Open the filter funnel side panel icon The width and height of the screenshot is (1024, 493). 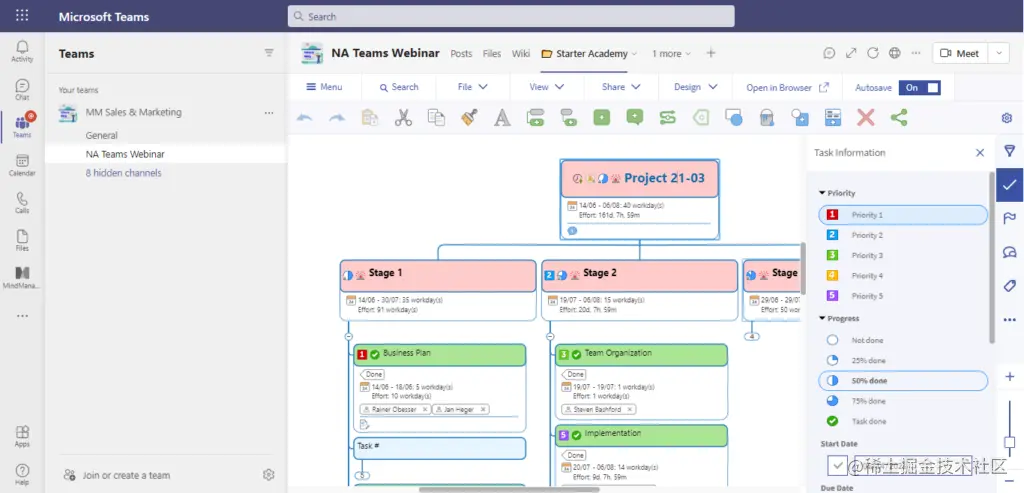click(1010, 151)
